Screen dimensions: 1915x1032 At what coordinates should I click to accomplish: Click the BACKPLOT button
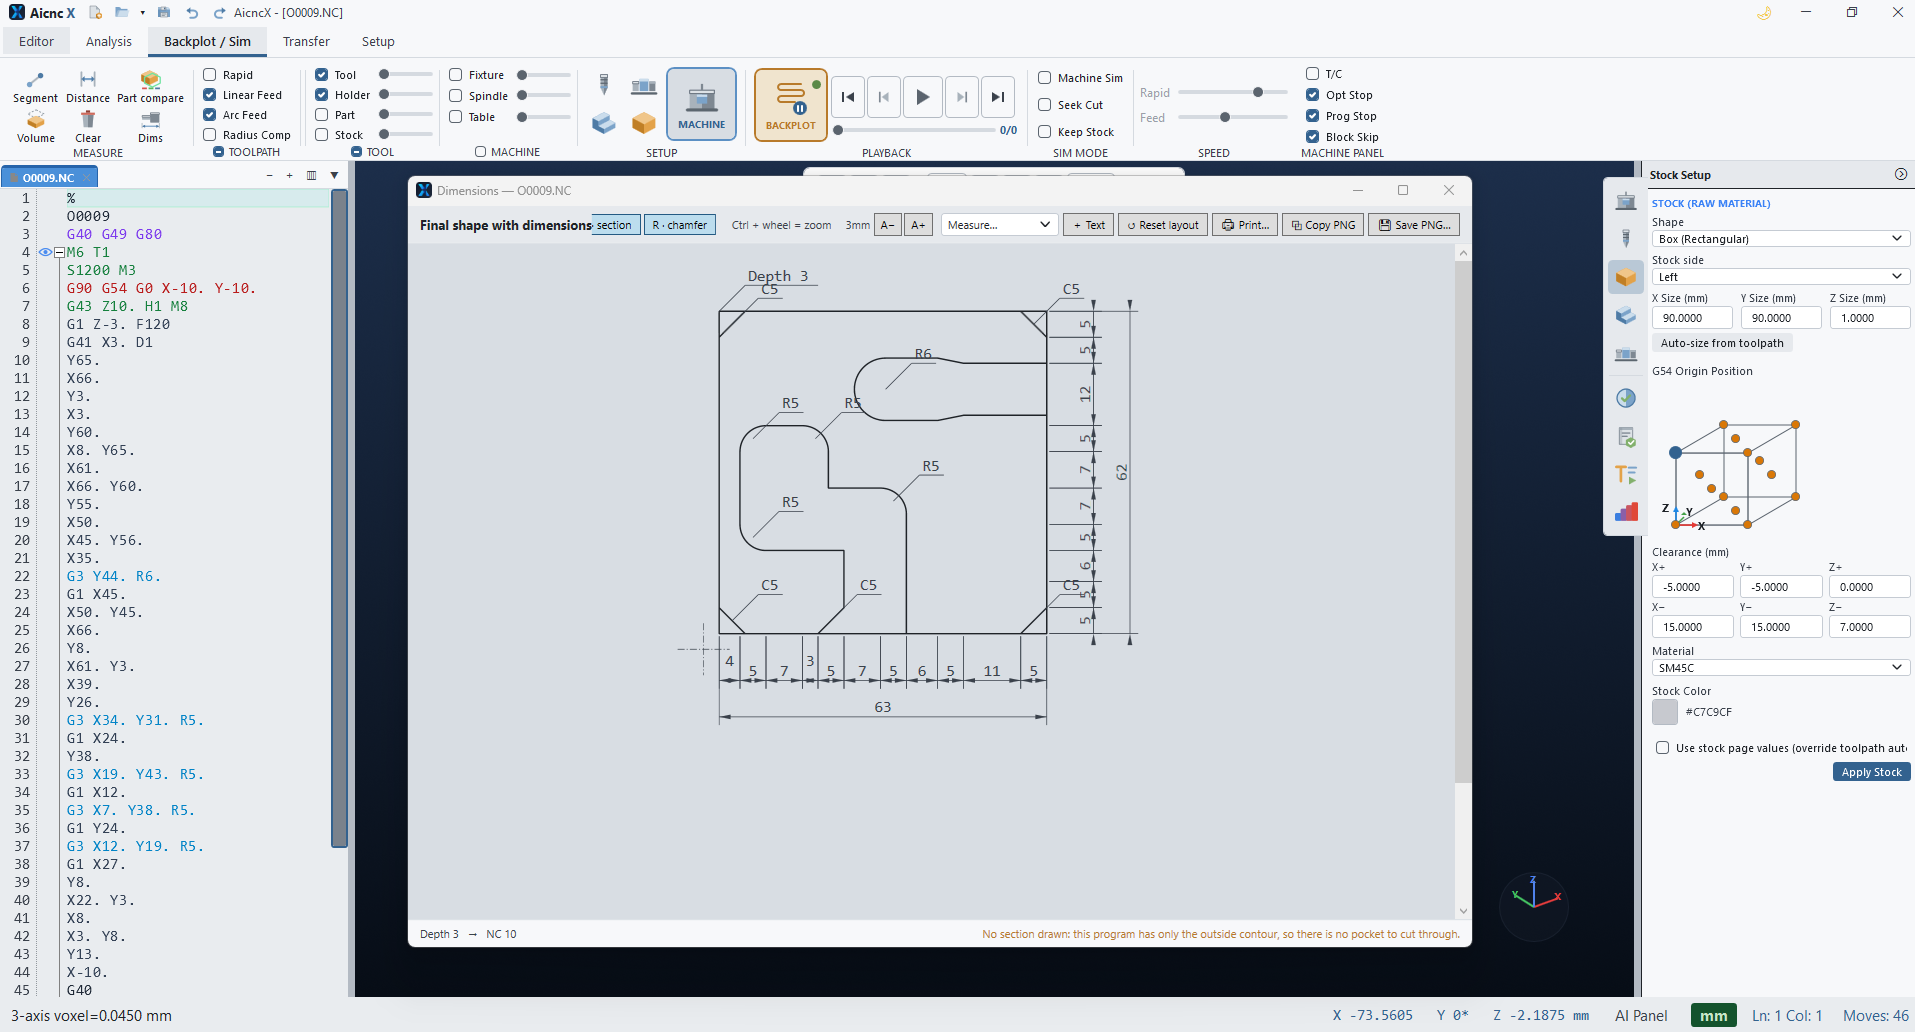[x=790, y=104]
